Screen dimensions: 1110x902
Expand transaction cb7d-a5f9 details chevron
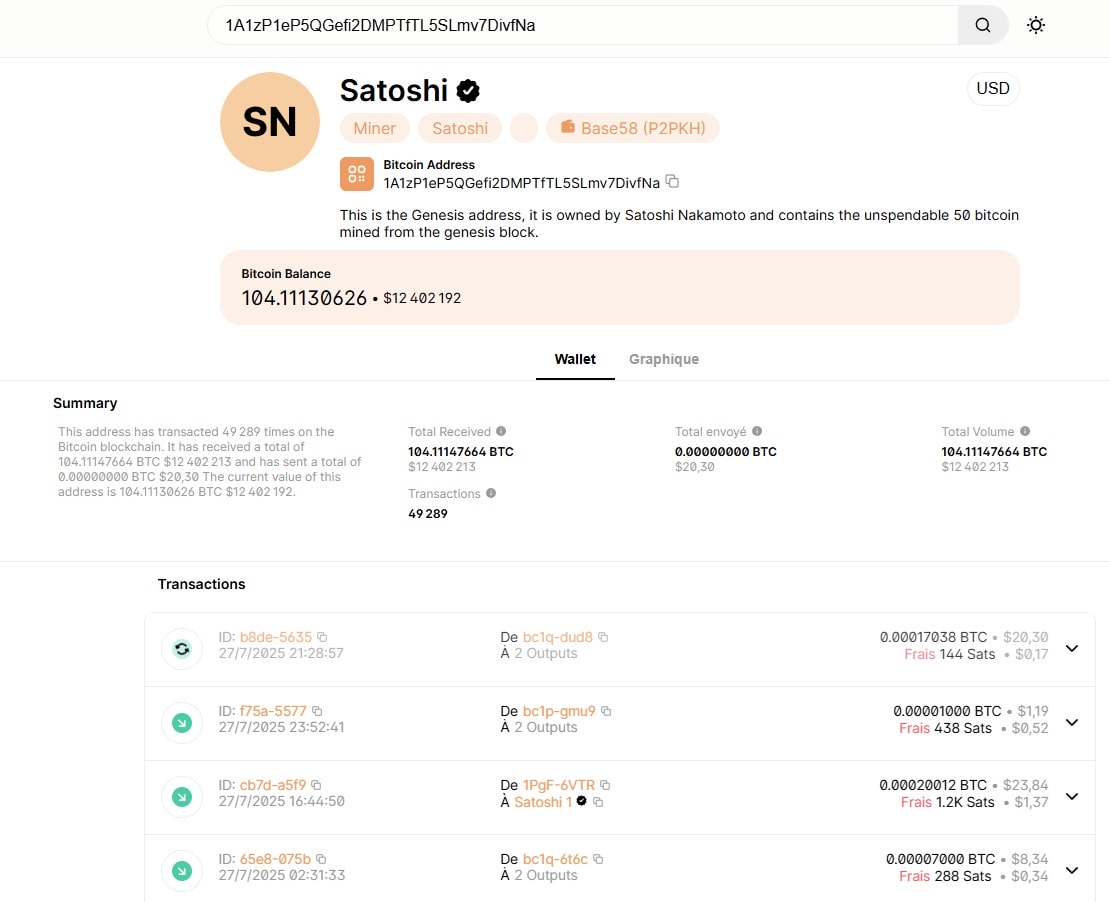(x=1072, y=797)
